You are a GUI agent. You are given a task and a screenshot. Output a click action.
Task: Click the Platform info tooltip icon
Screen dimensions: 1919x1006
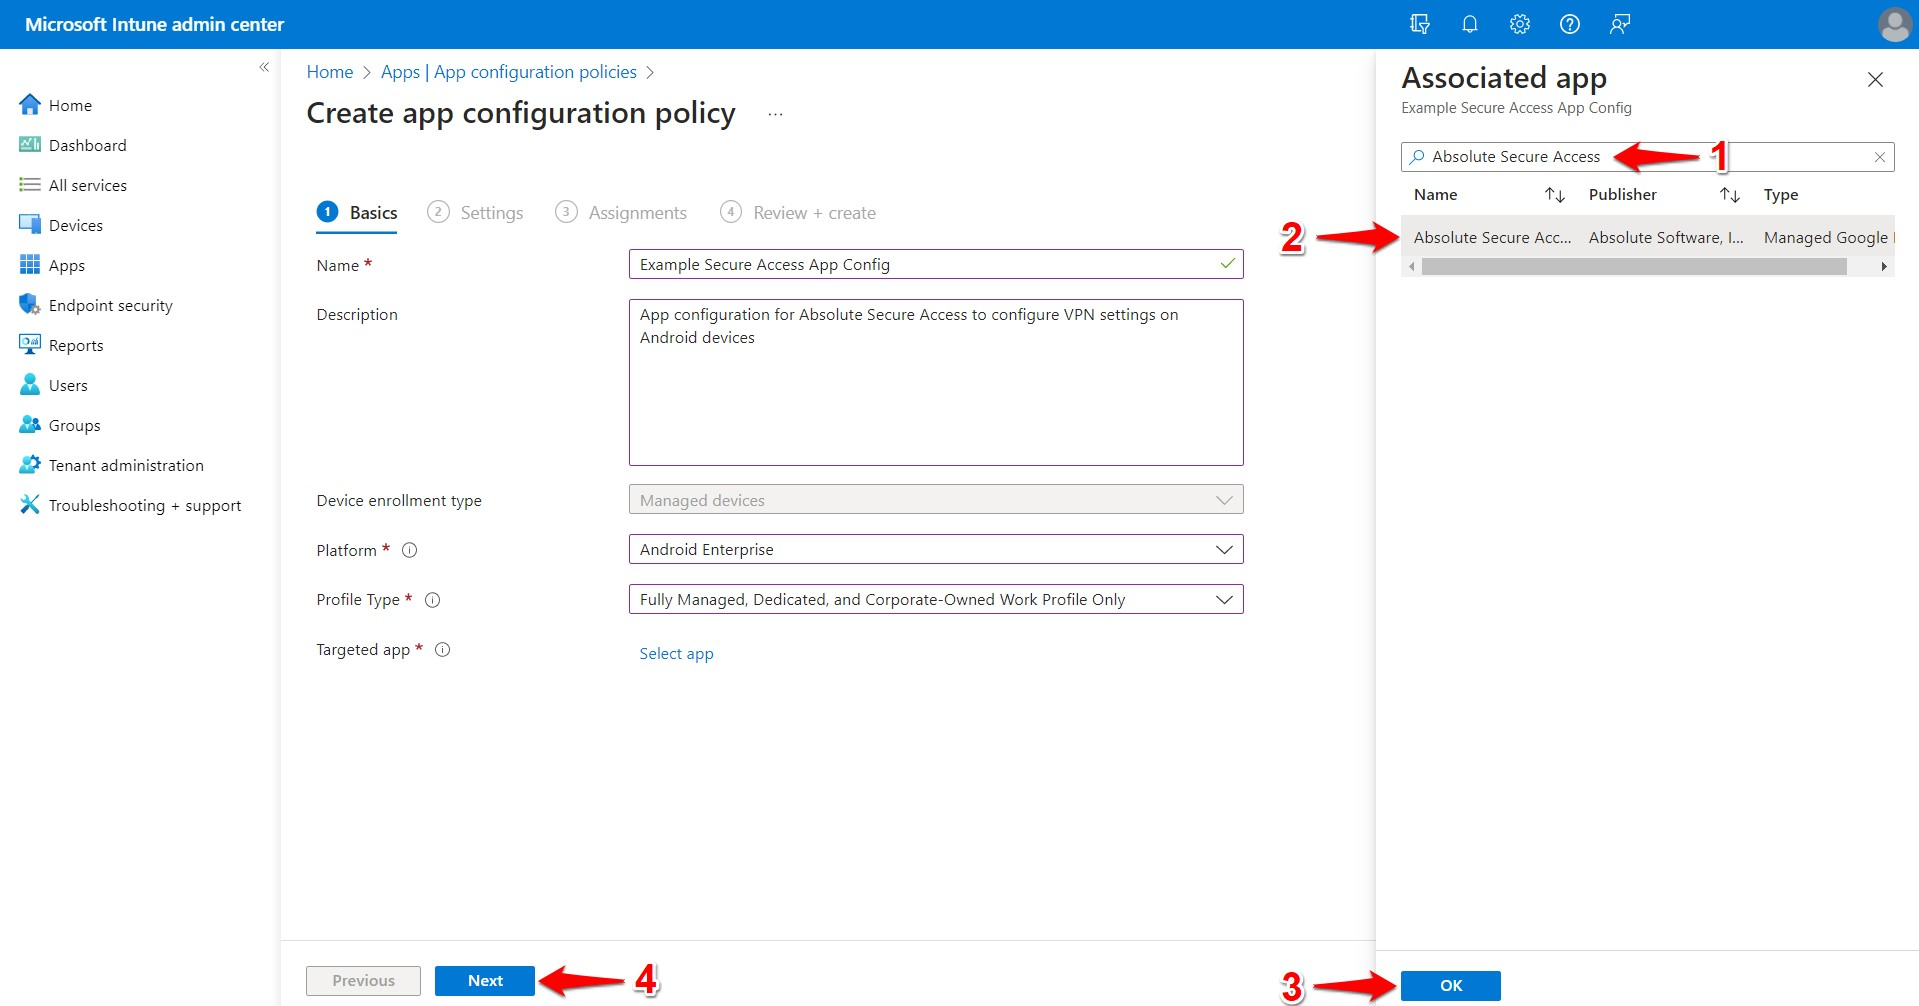coord(409,549)
